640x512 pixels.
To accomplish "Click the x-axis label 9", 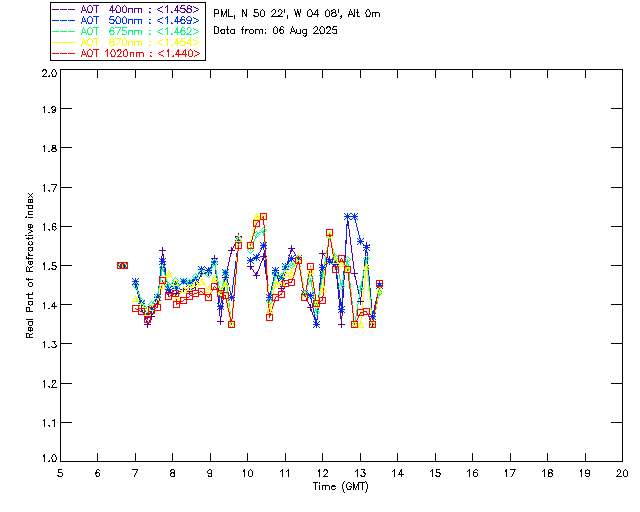I will tap(210, 474).
